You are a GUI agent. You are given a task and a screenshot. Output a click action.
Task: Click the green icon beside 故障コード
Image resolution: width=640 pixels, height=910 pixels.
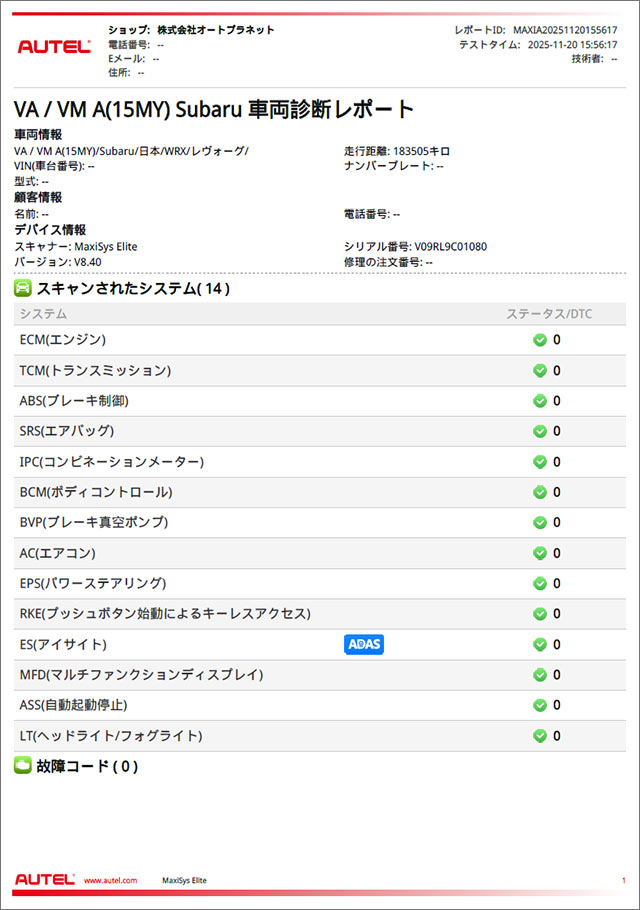click(x=23, y=765)
